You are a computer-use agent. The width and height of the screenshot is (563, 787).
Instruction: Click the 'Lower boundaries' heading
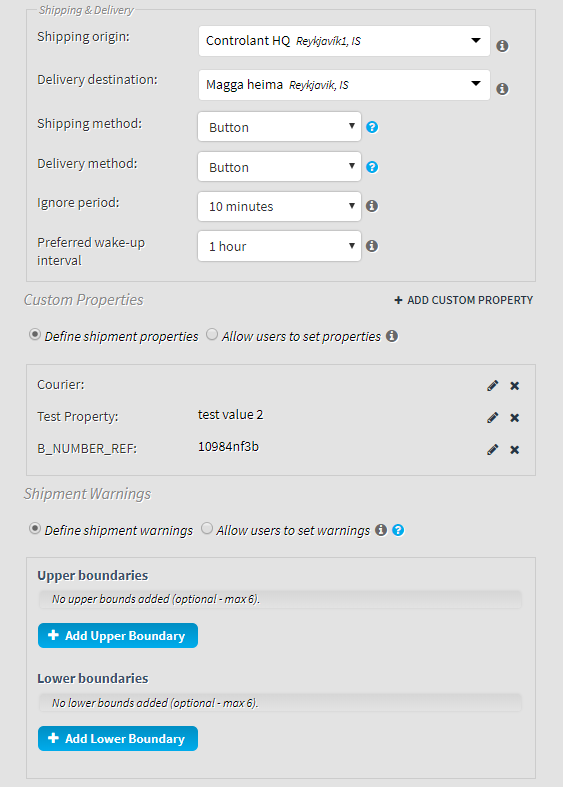pos(93,678)
